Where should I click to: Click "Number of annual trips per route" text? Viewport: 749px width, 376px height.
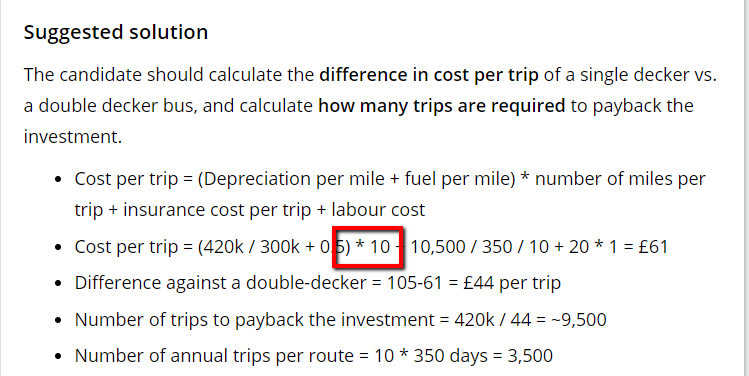point(214,356)
